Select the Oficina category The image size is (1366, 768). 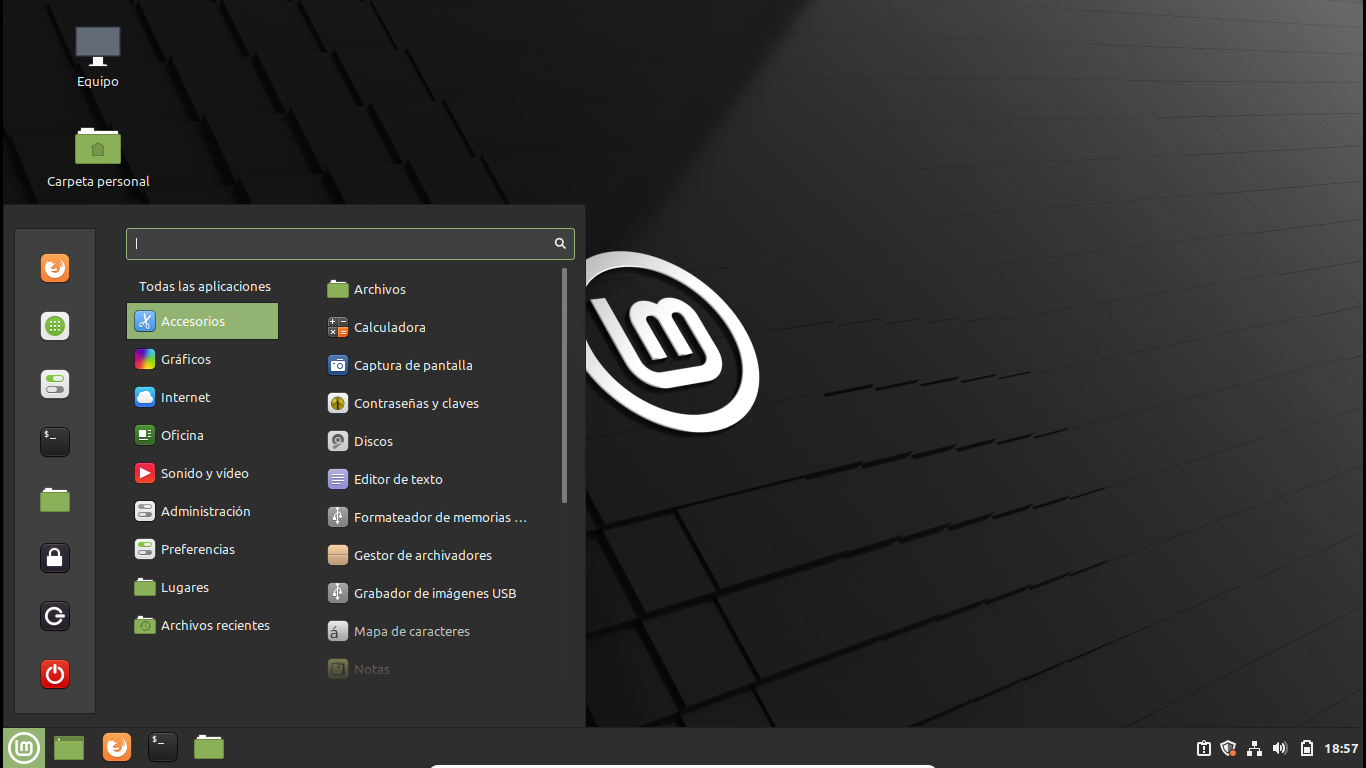pyautogui.click(x=202, y=435)
